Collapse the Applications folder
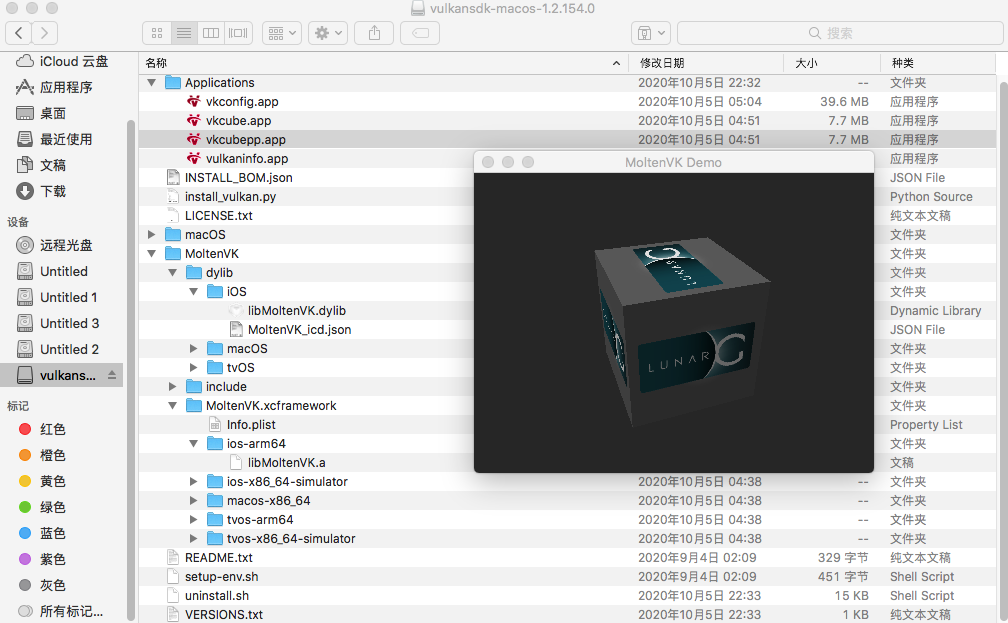This screenshot has width=1008, height=623. coord(152,82)
